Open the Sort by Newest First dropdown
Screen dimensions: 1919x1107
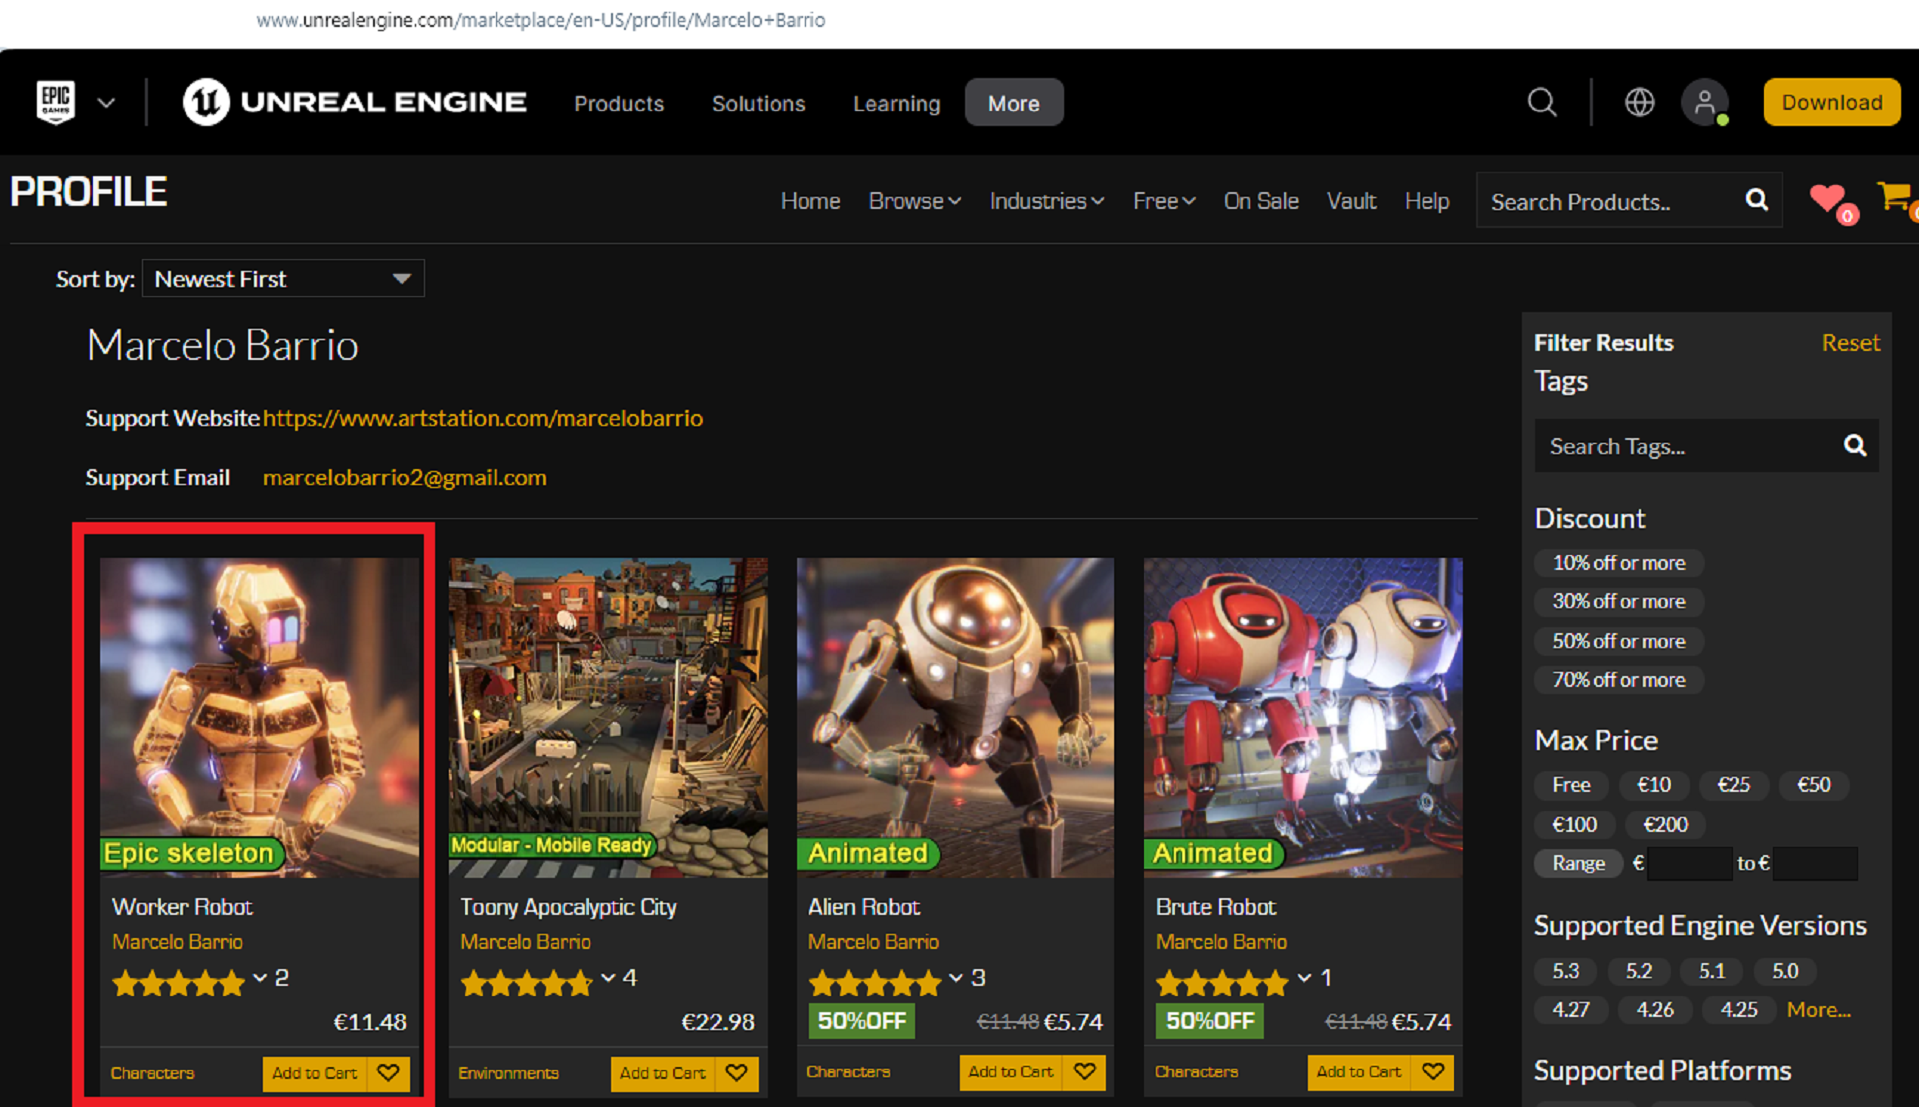283,278
